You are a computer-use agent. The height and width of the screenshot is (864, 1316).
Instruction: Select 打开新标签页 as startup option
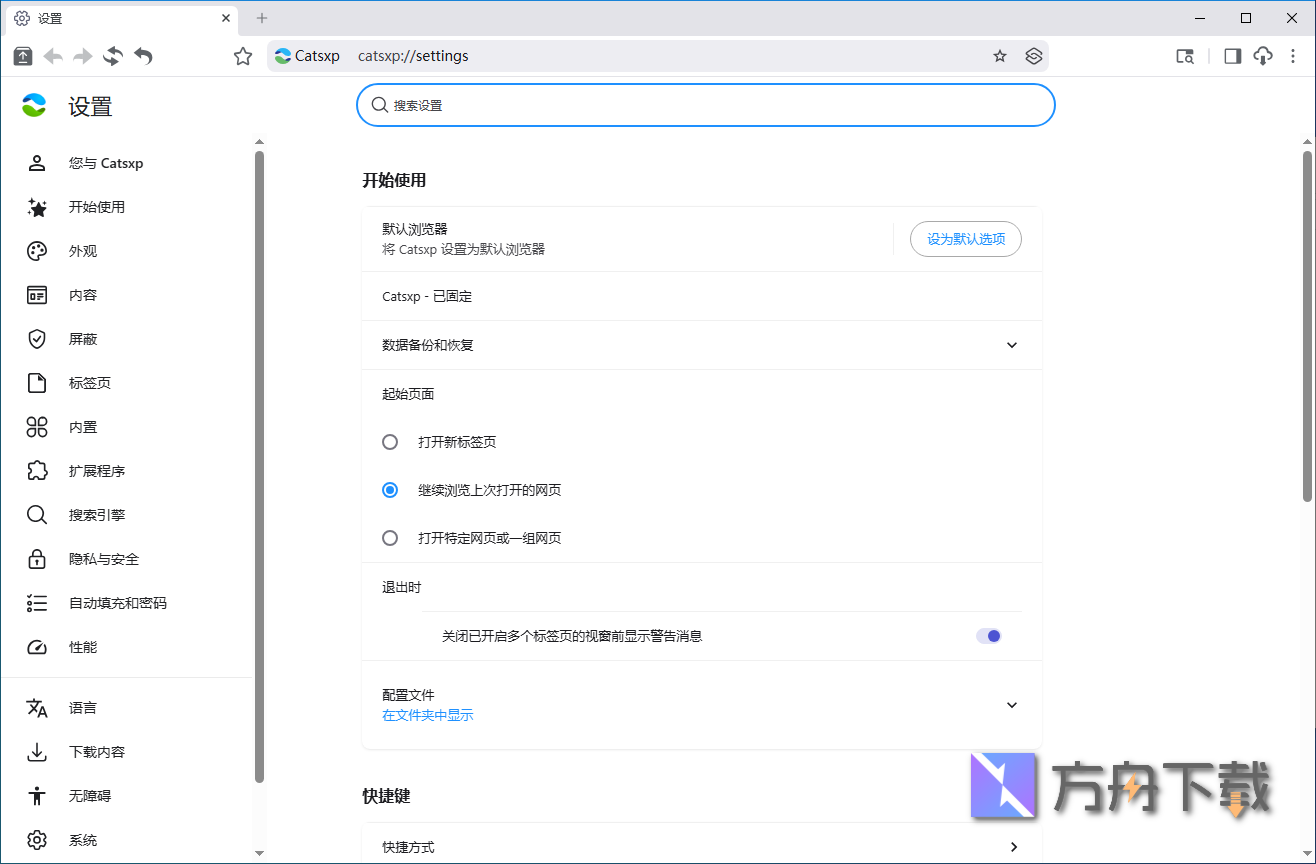390,441
